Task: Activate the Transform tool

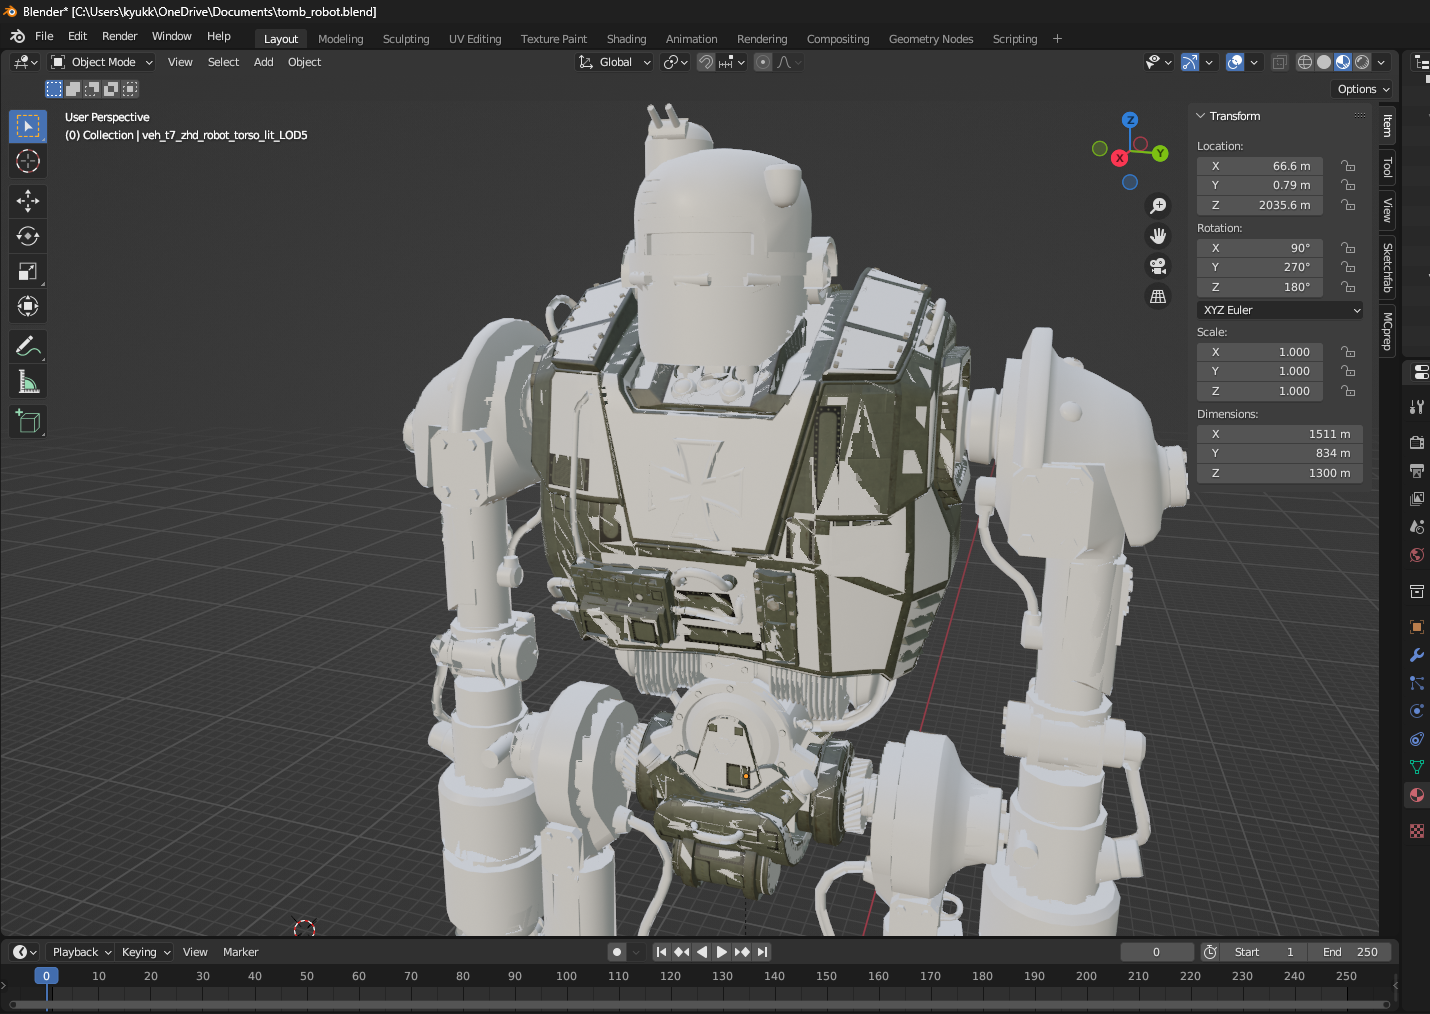Action: coord(28,306)
